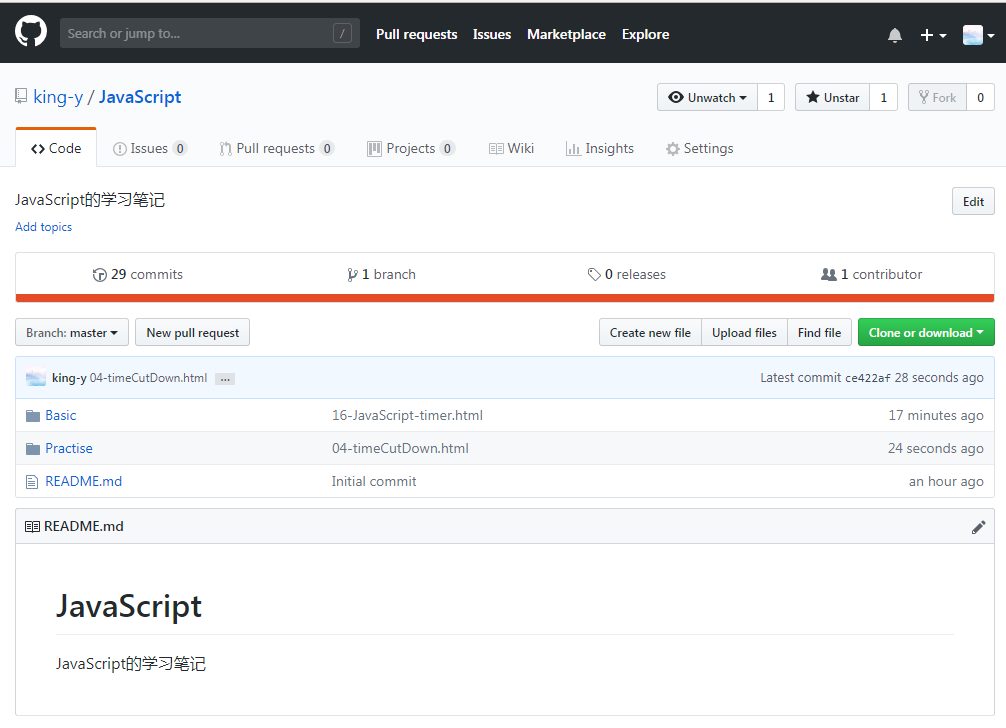Switch to the Issues tab

click(149, 149)
